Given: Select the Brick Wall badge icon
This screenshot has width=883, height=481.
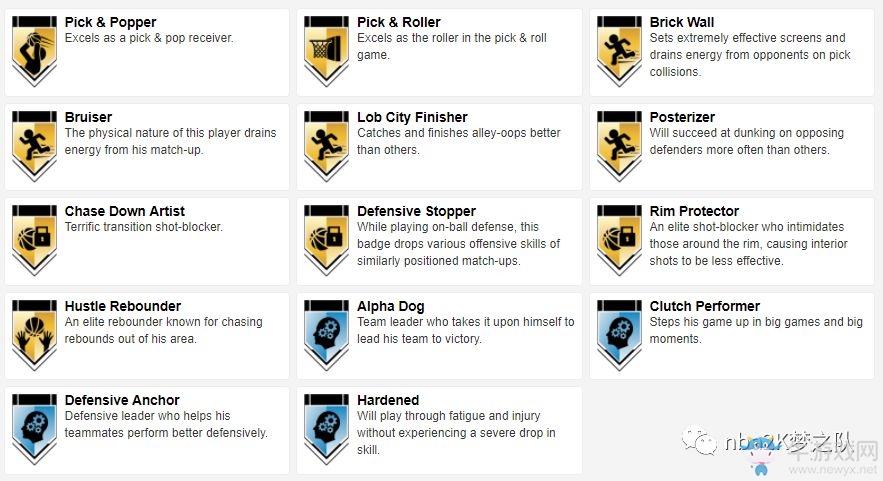Looking at the screenshot, I should 619,51.
